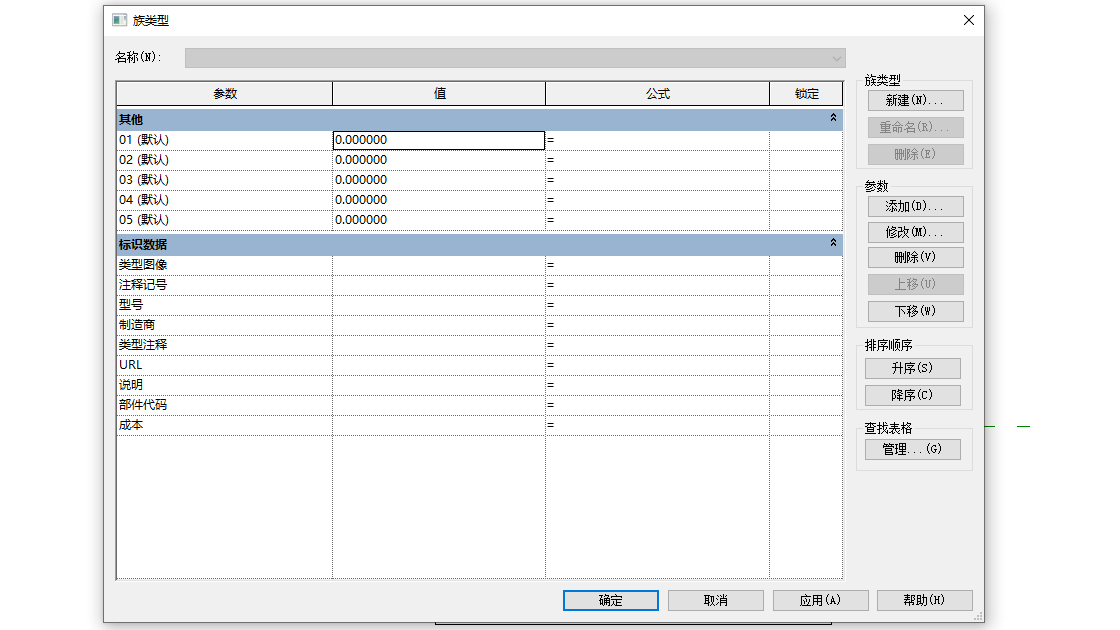This screenshot has width=1120, height=630.
Task: Click the 新建(N)... button
Action: point(916,100)
